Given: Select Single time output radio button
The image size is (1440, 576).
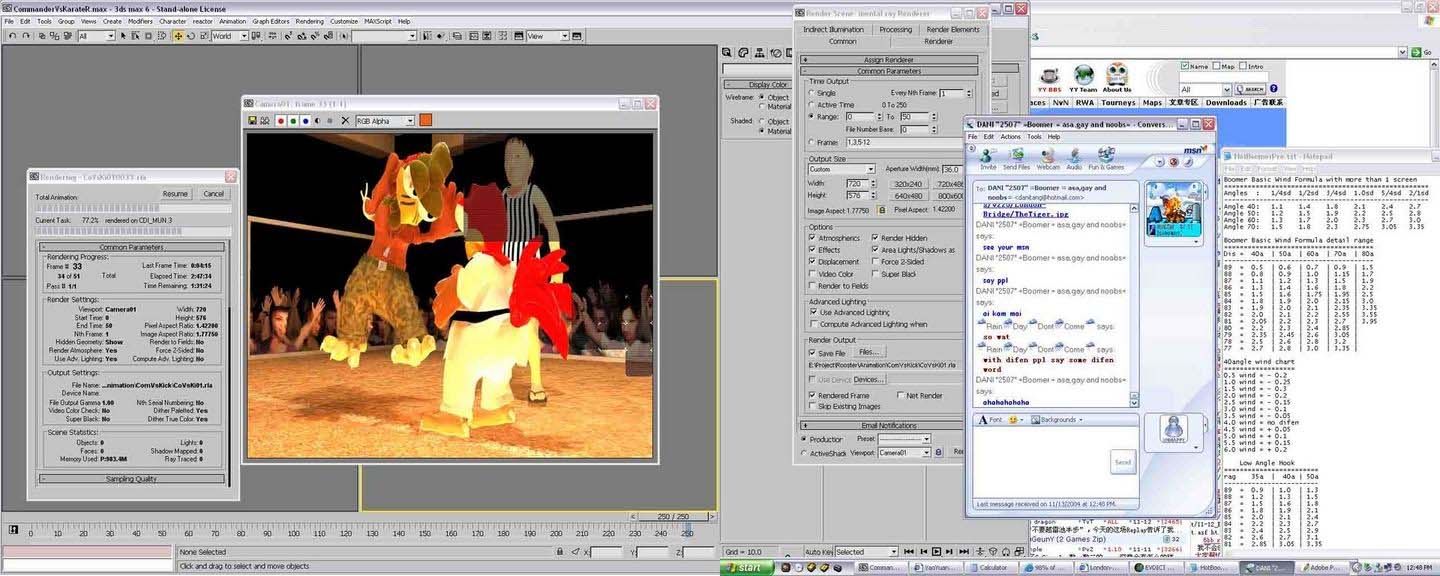Looking at the screenshot, I should click(x=812, y=93).
